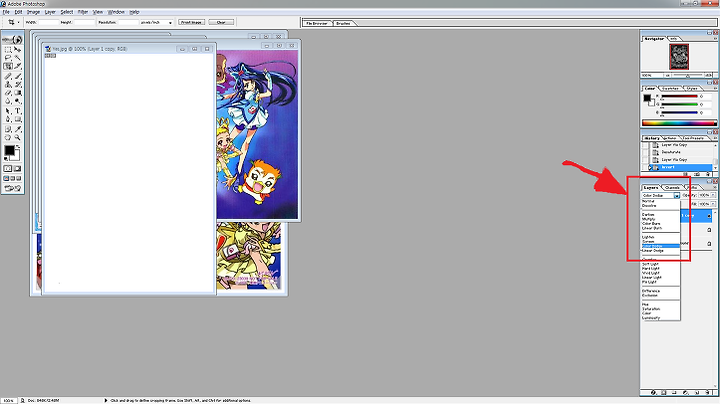The height and width of the screenshot is (404, 720).
Task: Select the Magic Wand tool
Action: [x=17, y=57]
